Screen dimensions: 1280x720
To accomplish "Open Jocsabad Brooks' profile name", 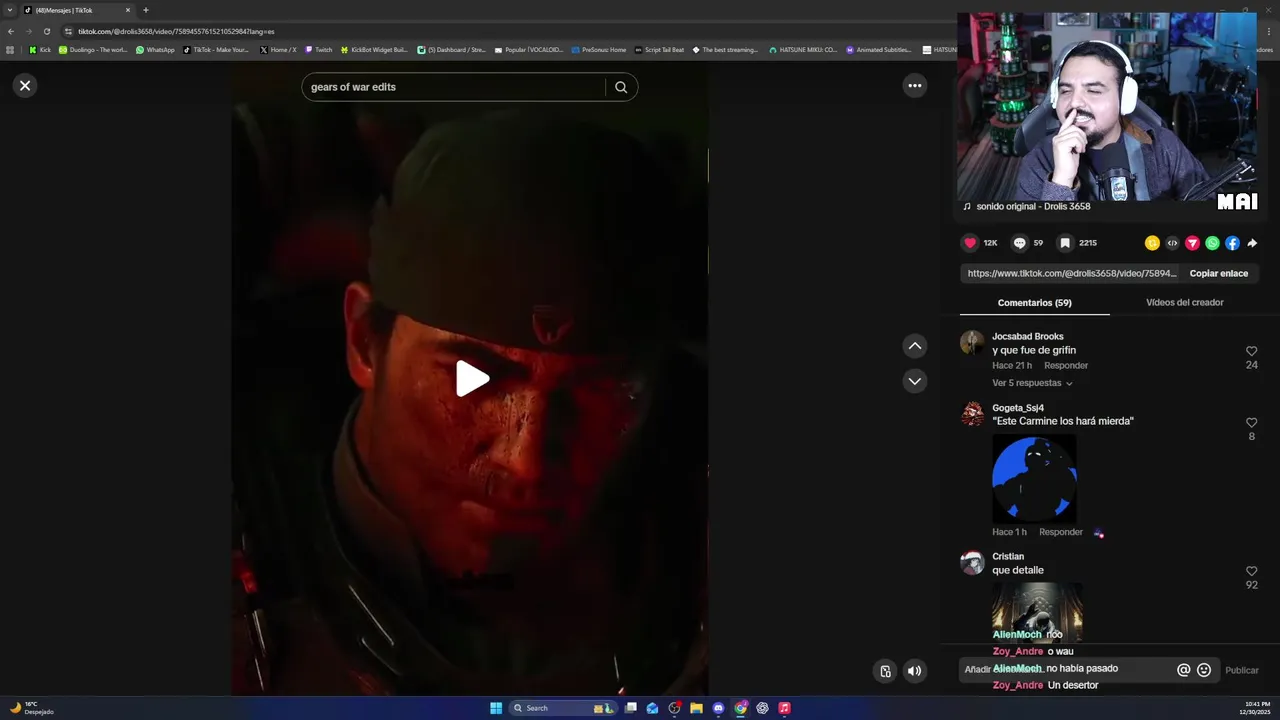I will click(x=1027, y=336).
